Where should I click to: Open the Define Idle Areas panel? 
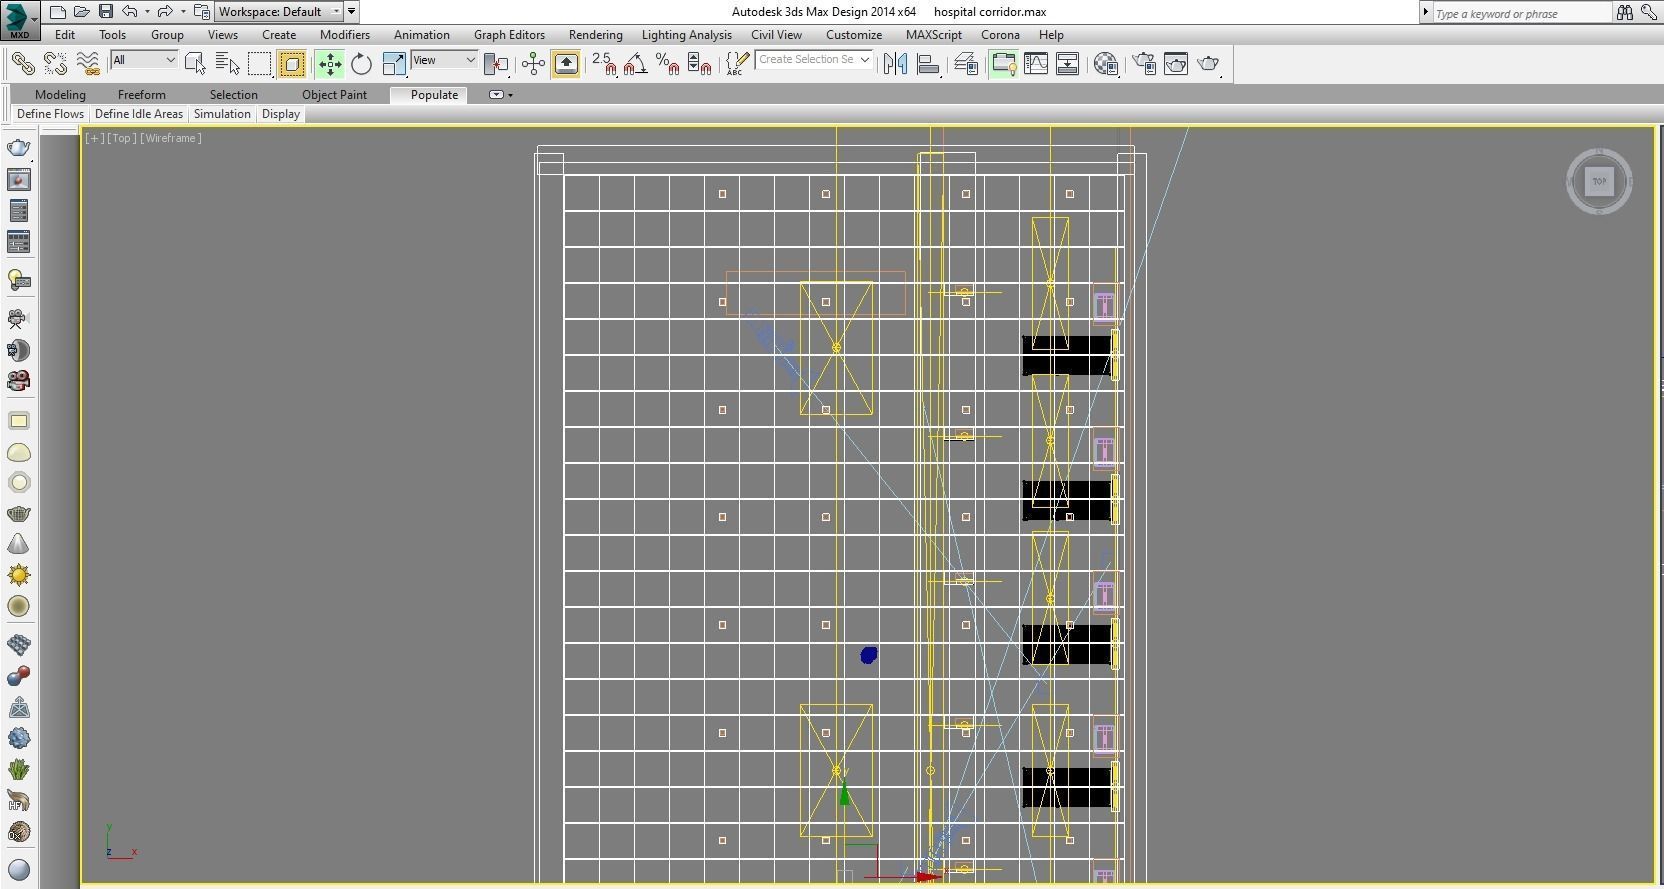(x=139, y=114)
